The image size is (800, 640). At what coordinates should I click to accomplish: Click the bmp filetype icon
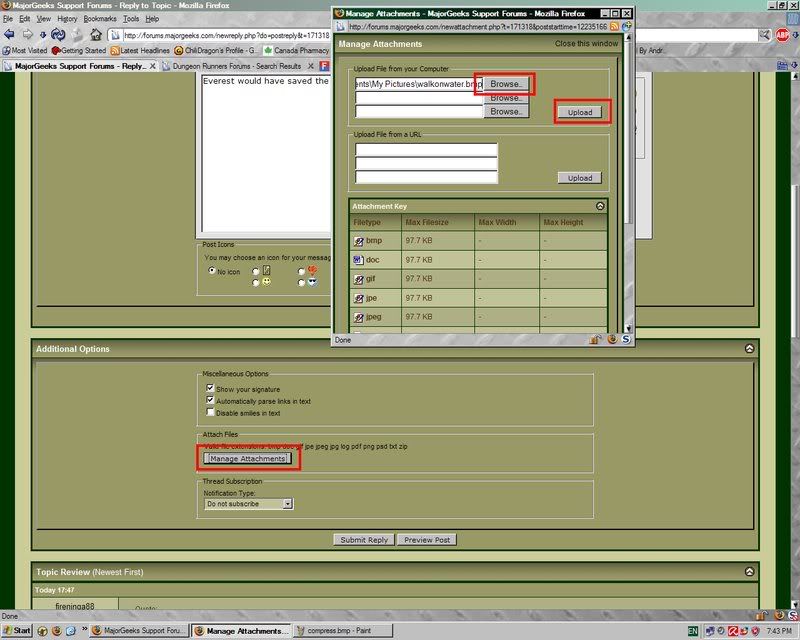coord(359,241)
